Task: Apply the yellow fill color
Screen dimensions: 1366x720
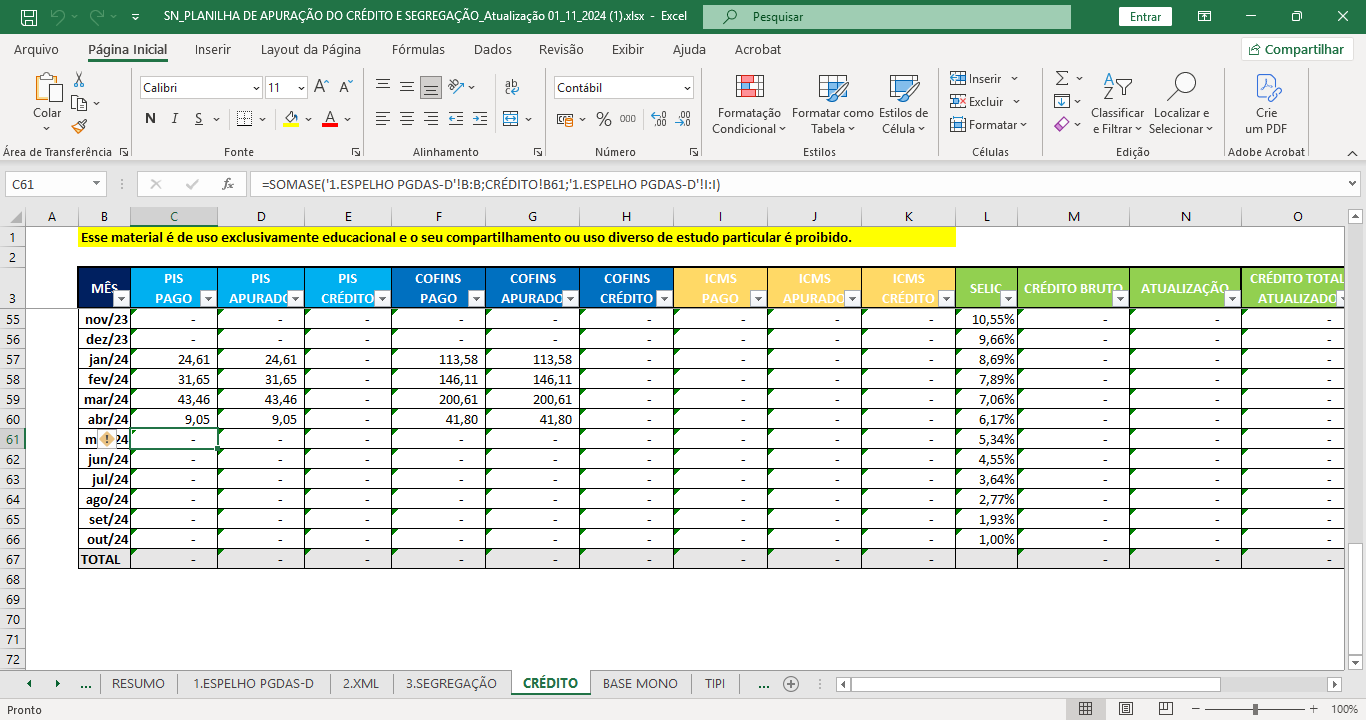Action: [291, 119]
